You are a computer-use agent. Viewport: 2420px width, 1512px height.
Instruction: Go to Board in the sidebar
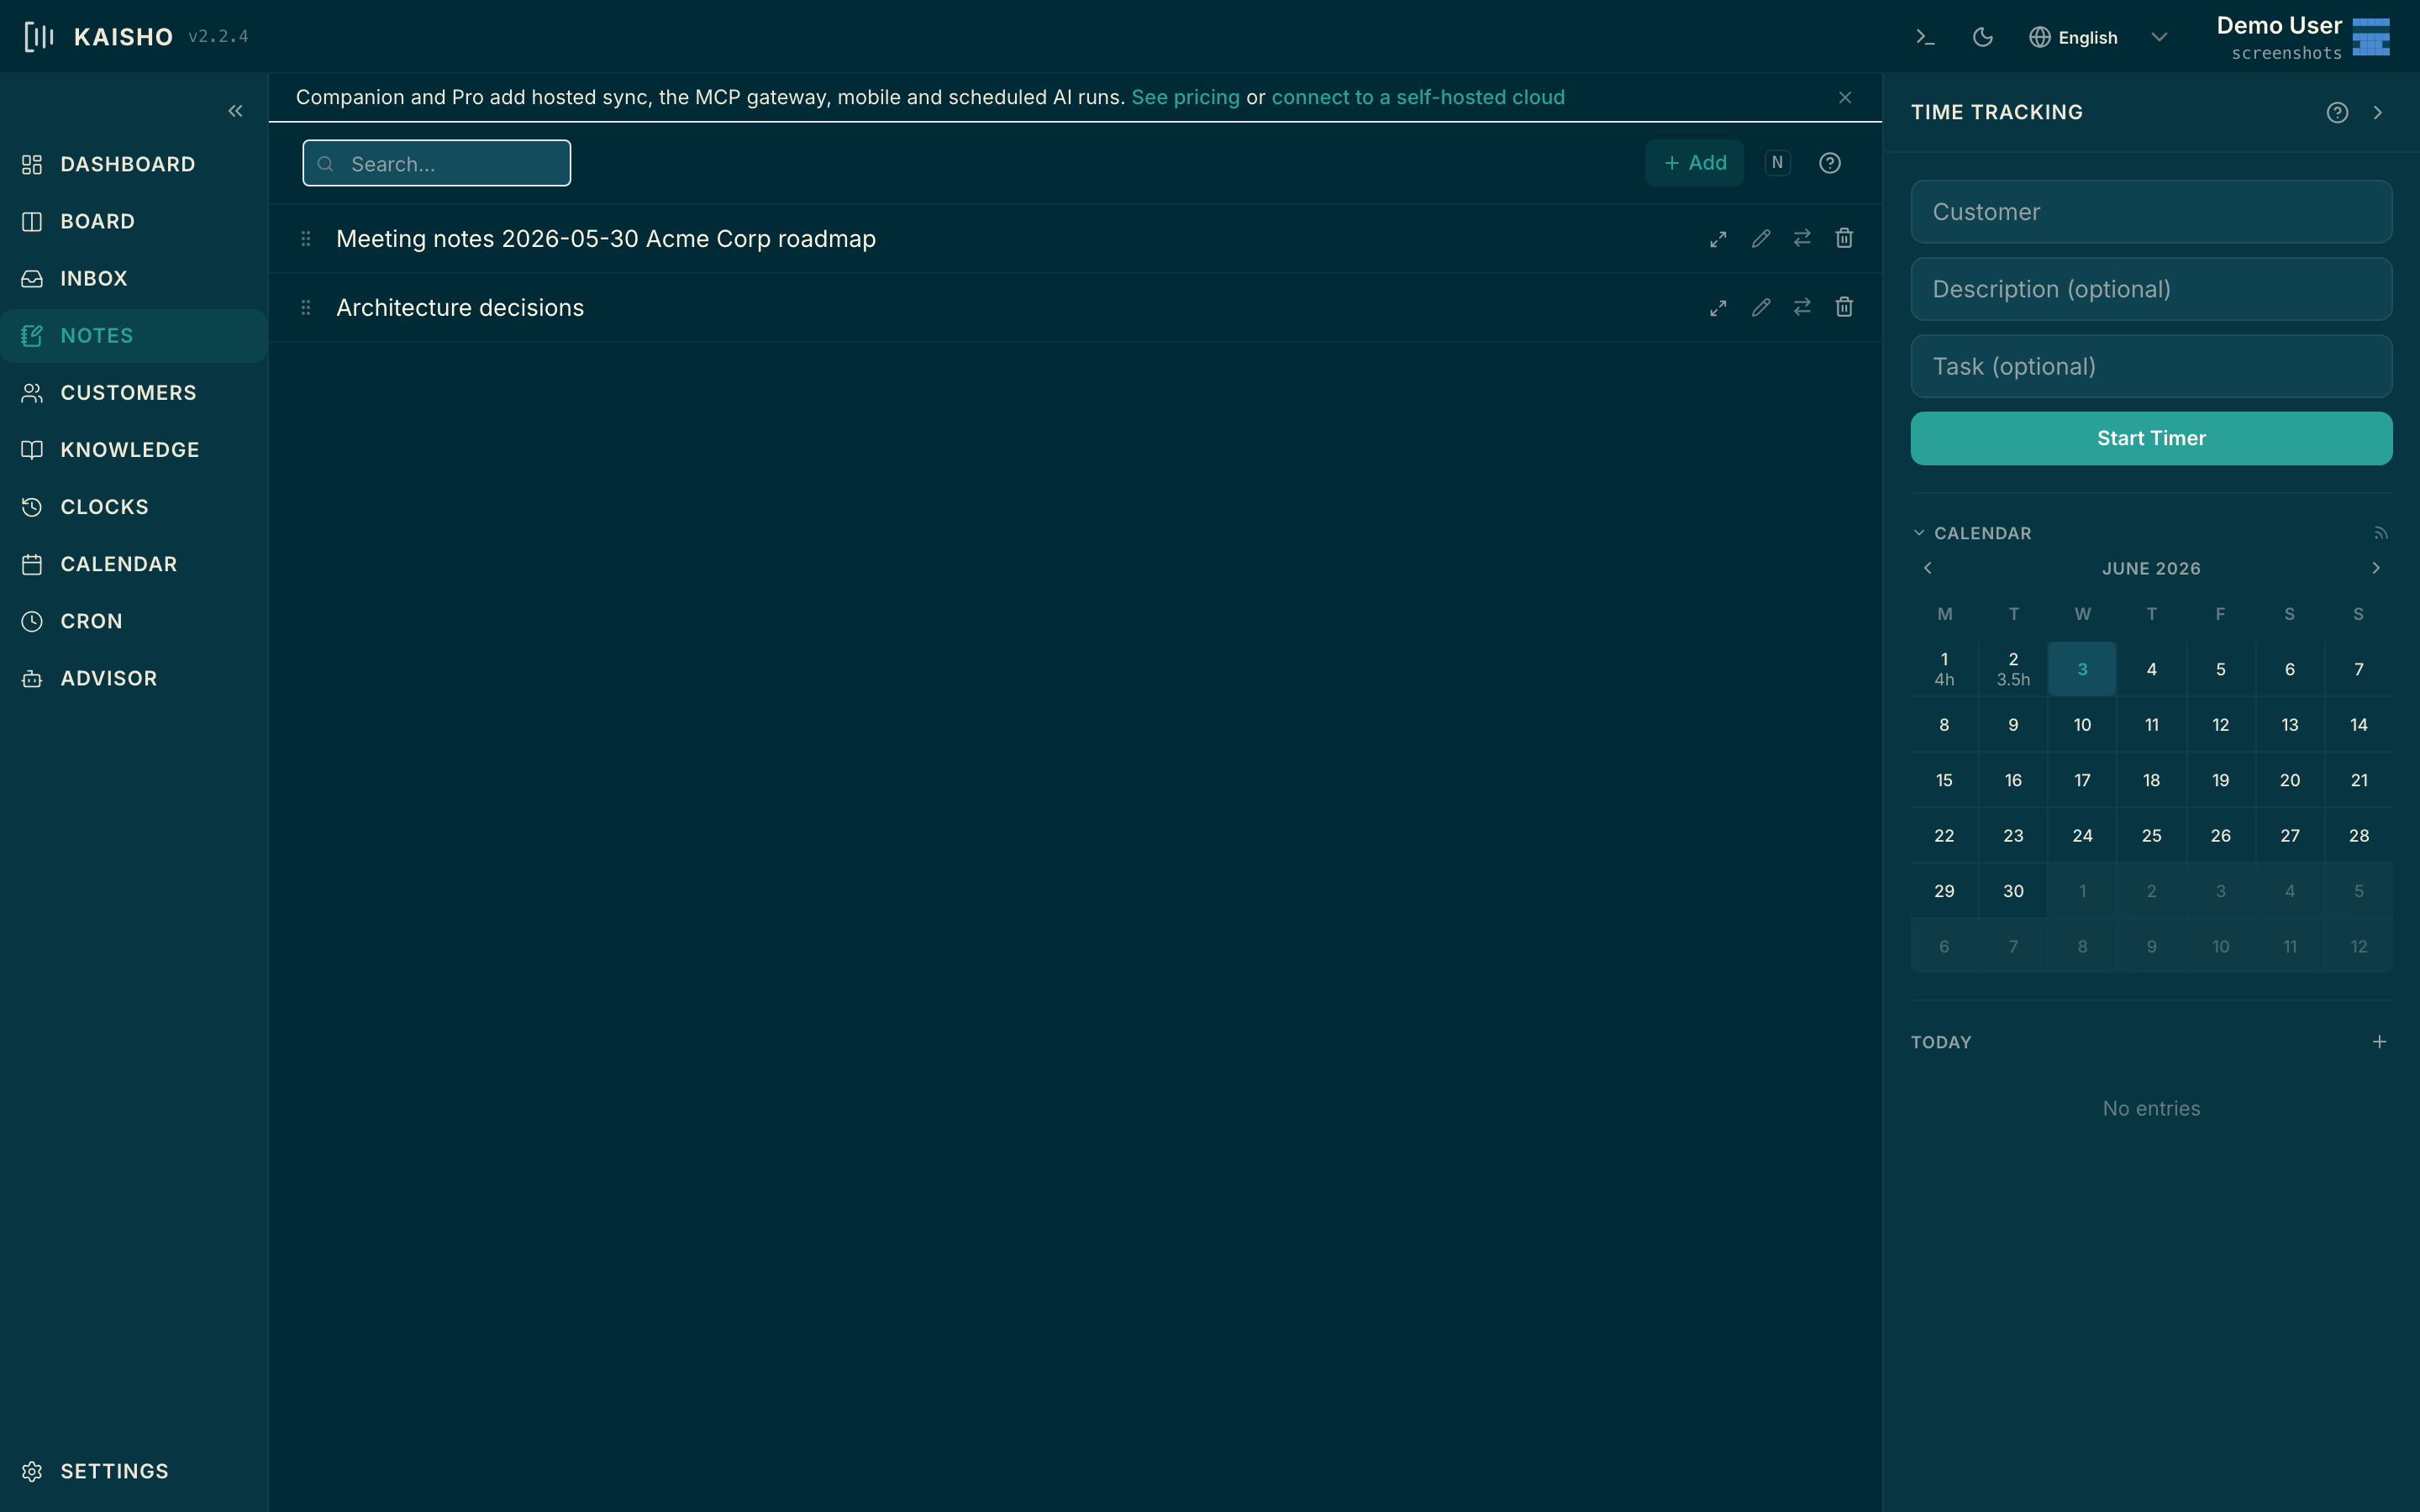(x=134, y=221)
